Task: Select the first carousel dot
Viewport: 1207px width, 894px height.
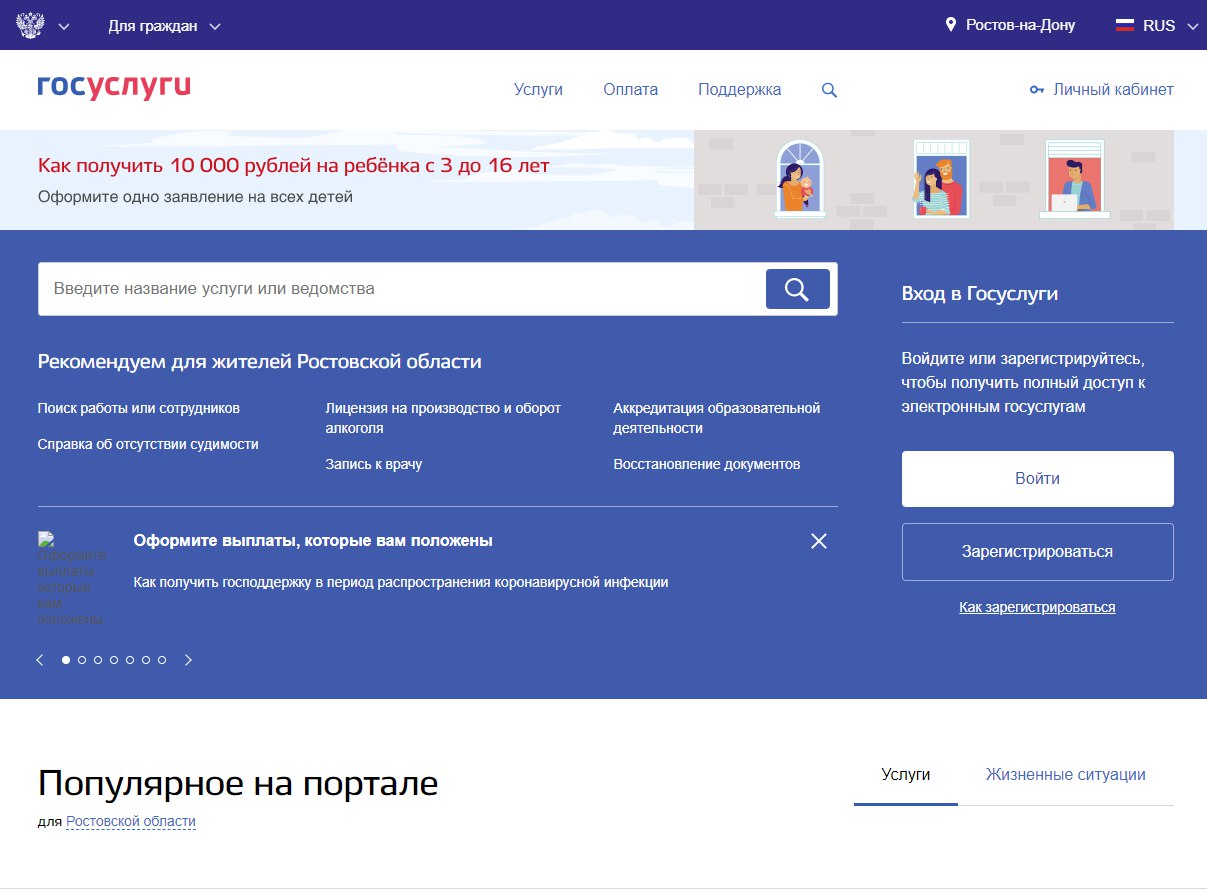Action: coord(66,660)
